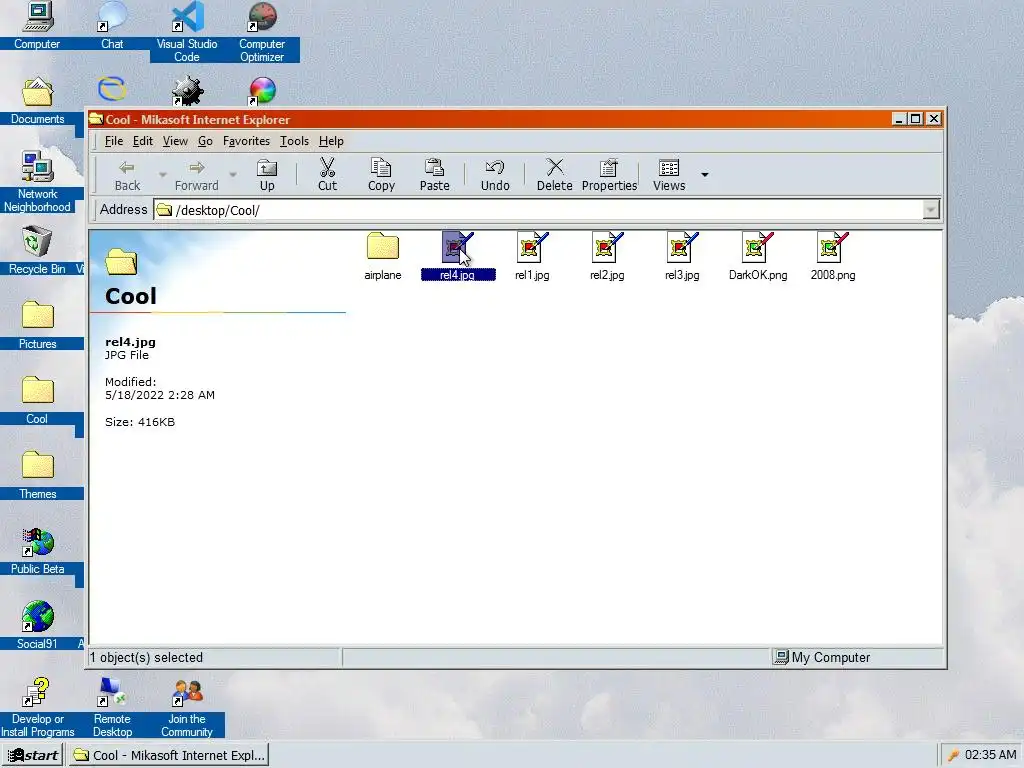Open the Back history dropdown arrow
The width and height of the screenshot is (1024, 768).
163,174
